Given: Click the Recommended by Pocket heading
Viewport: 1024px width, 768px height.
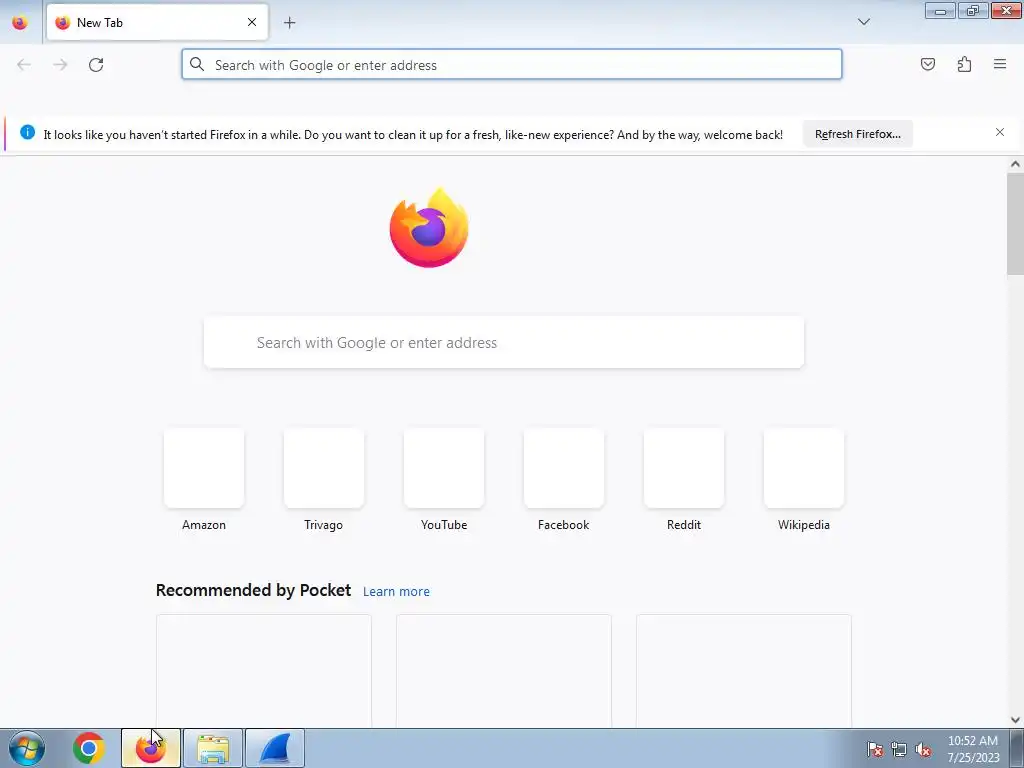Looking at the screenshot, I should click(253, 590).
